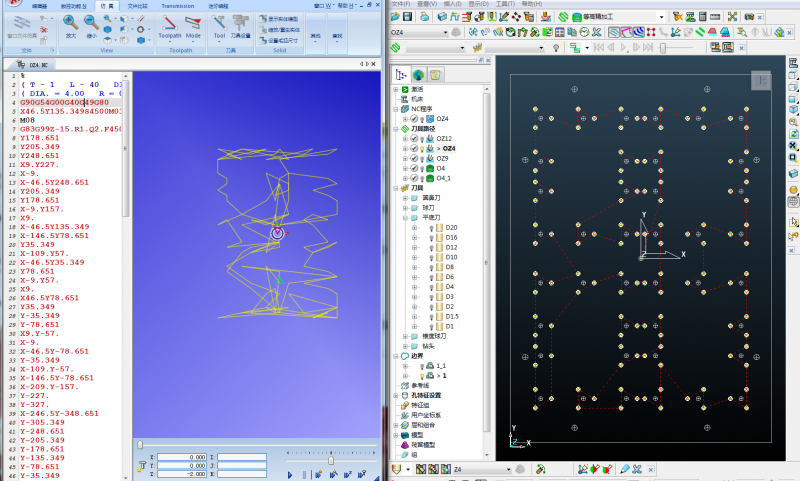Click the Tool button in the ribbon
800x481 pixels.
click(219, 27)
